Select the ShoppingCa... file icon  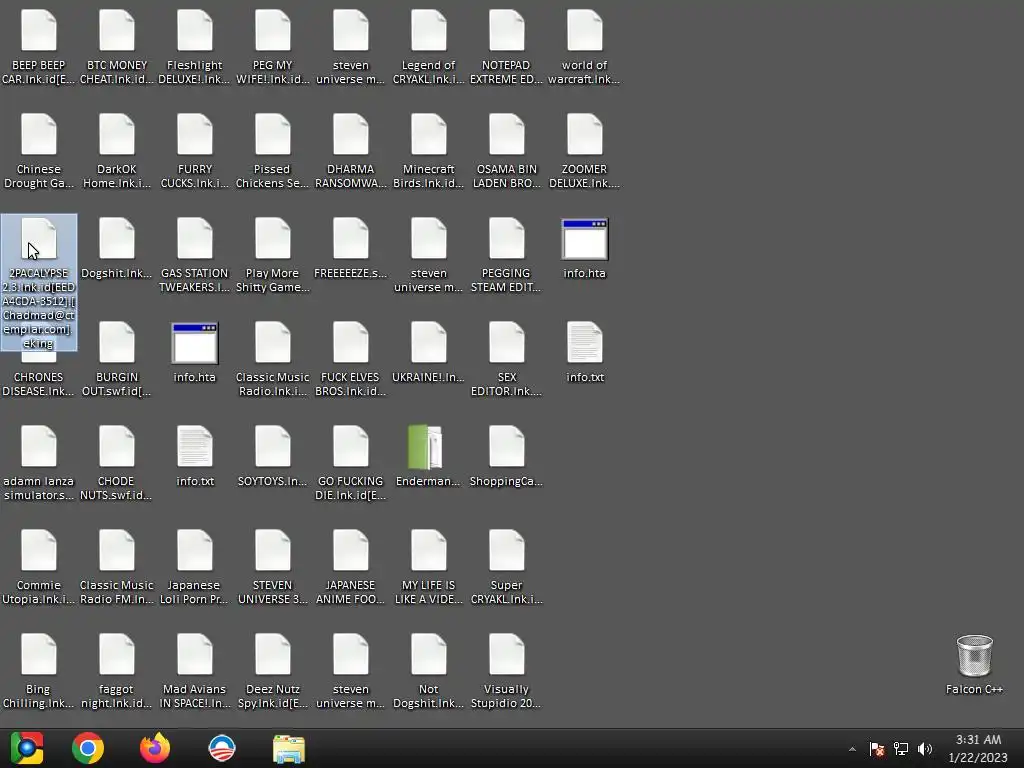click(506, 447)
